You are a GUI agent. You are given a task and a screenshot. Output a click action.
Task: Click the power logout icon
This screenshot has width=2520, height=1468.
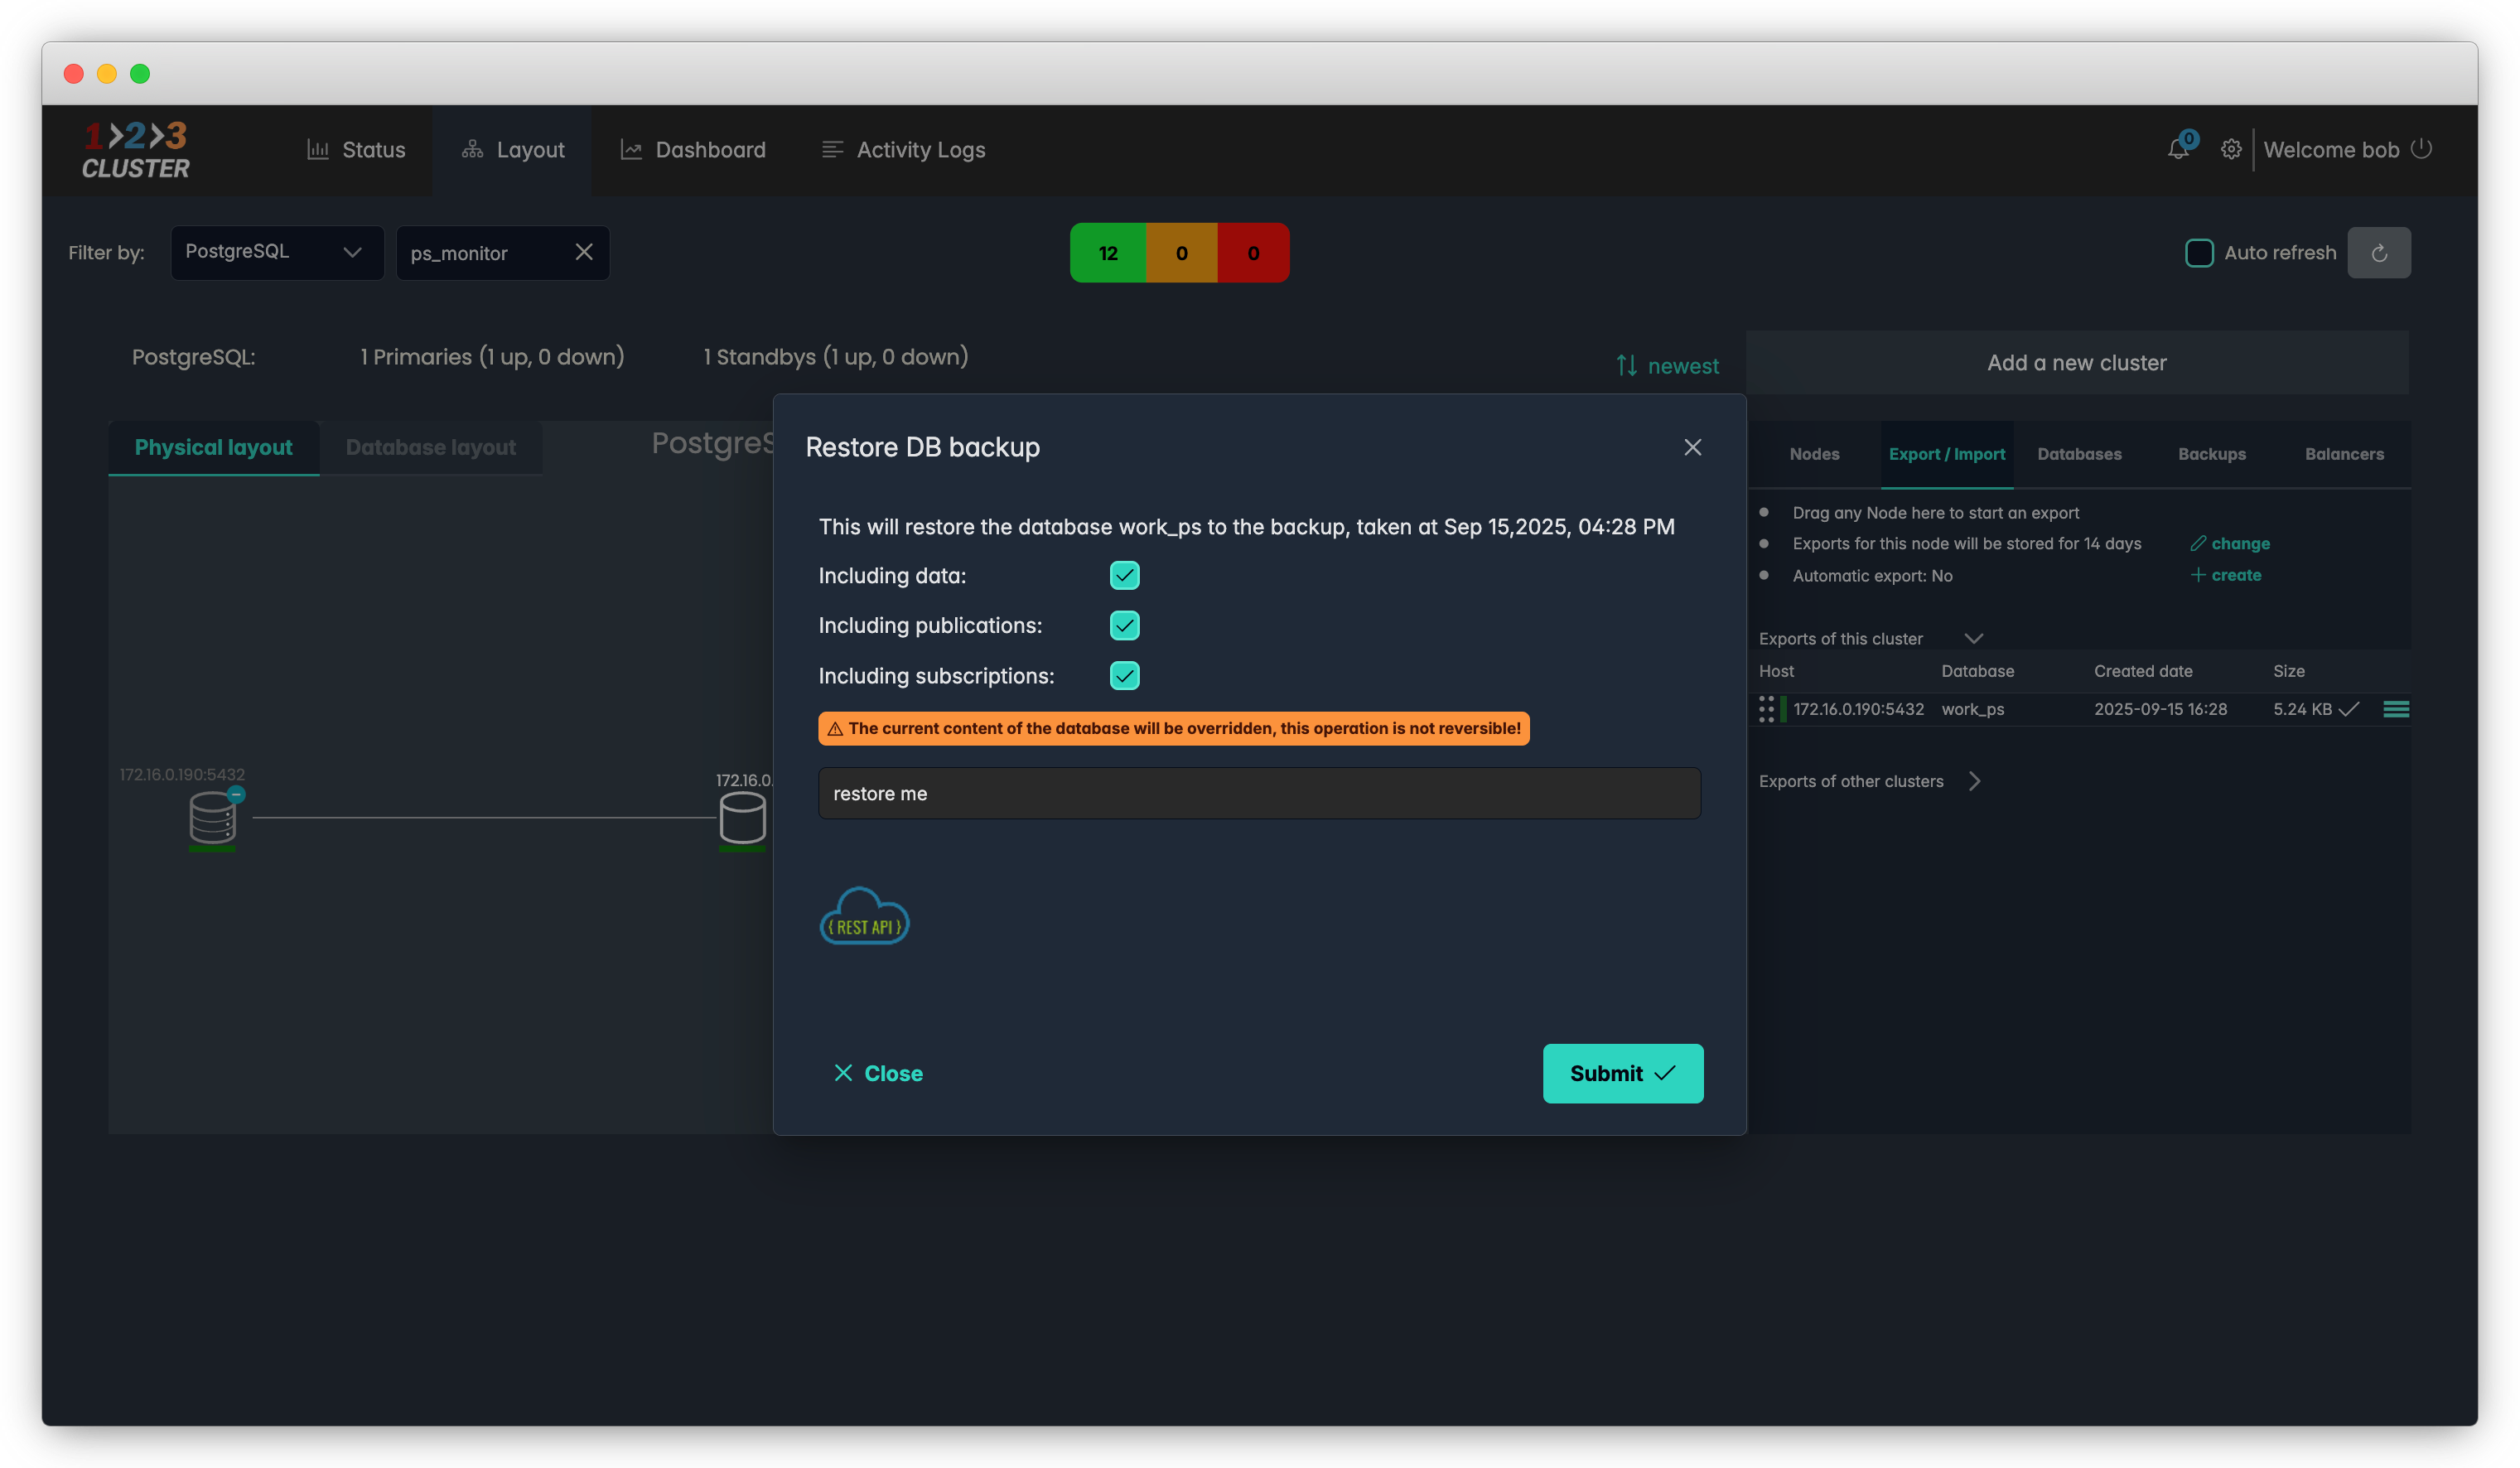click(x=2421, y=149)
